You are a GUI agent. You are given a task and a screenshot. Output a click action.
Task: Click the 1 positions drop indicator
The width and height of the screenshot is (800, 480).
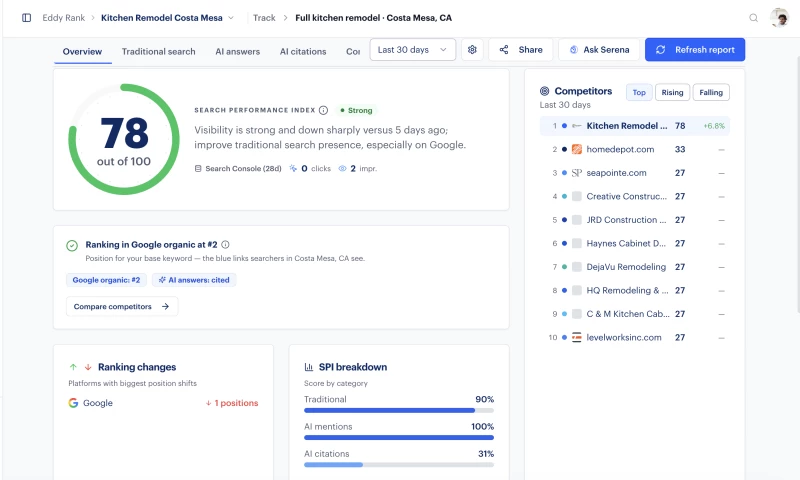coord(232,403)
